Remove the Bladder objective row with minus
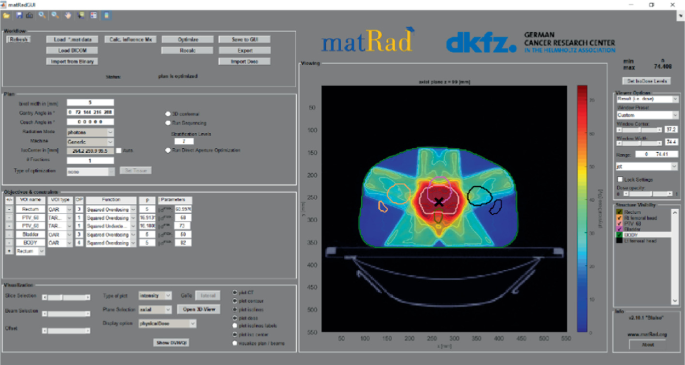This screenshot has width=685, height=365. [9, 234]
